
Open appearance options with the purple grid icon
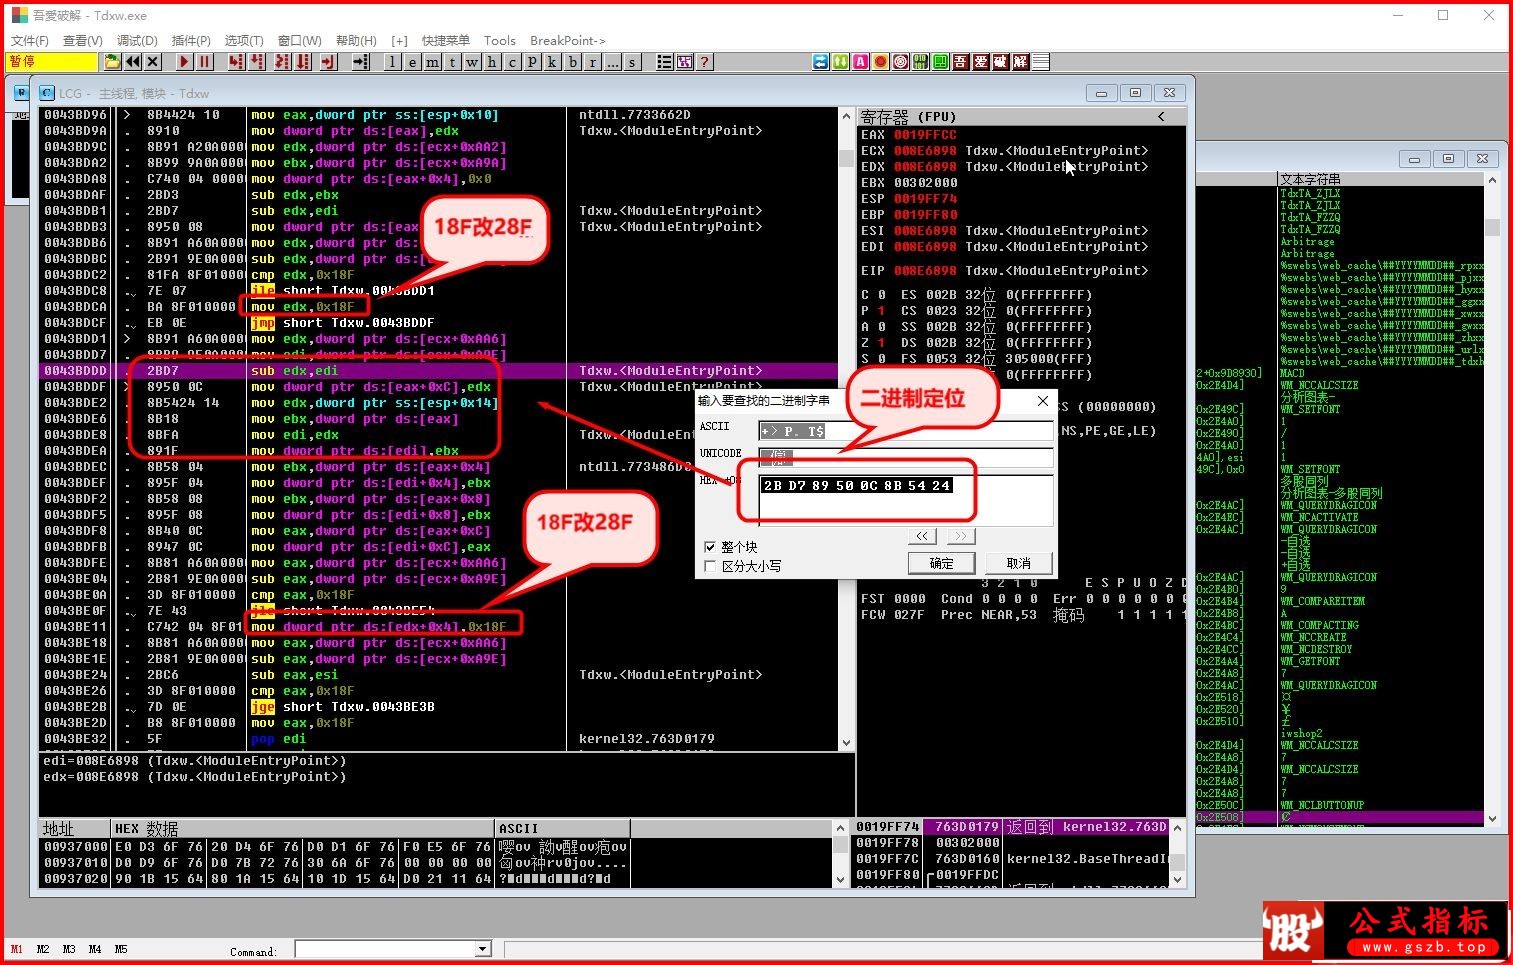[684, 62]
